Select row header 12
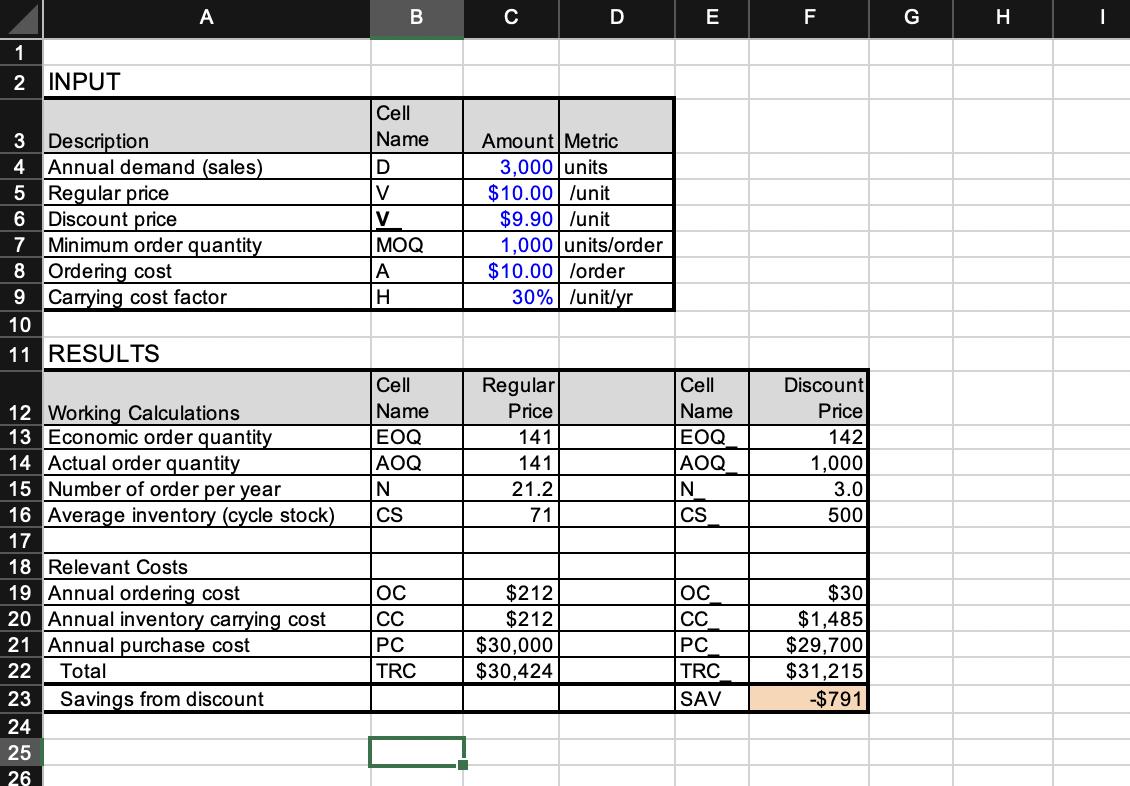The width and height of the screenshot is (1130, 786). (x=20, y=411)
